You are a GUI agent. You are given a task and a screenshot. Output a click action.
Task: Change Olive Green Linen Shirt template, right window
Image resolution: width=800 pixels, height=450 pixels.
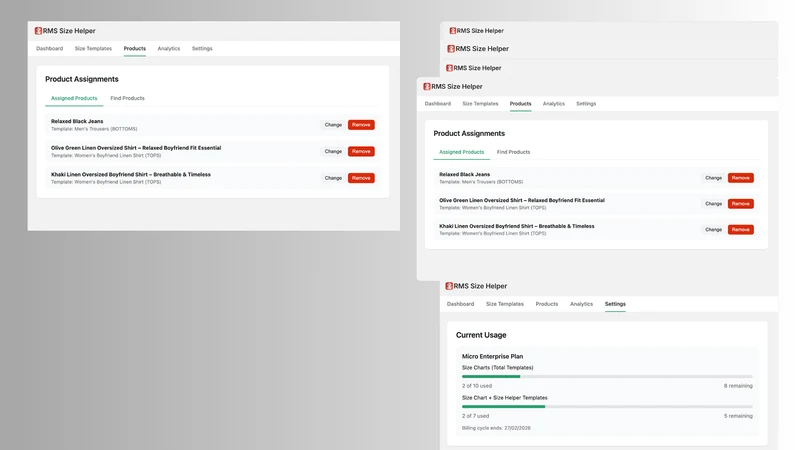(x=713, y=204)
